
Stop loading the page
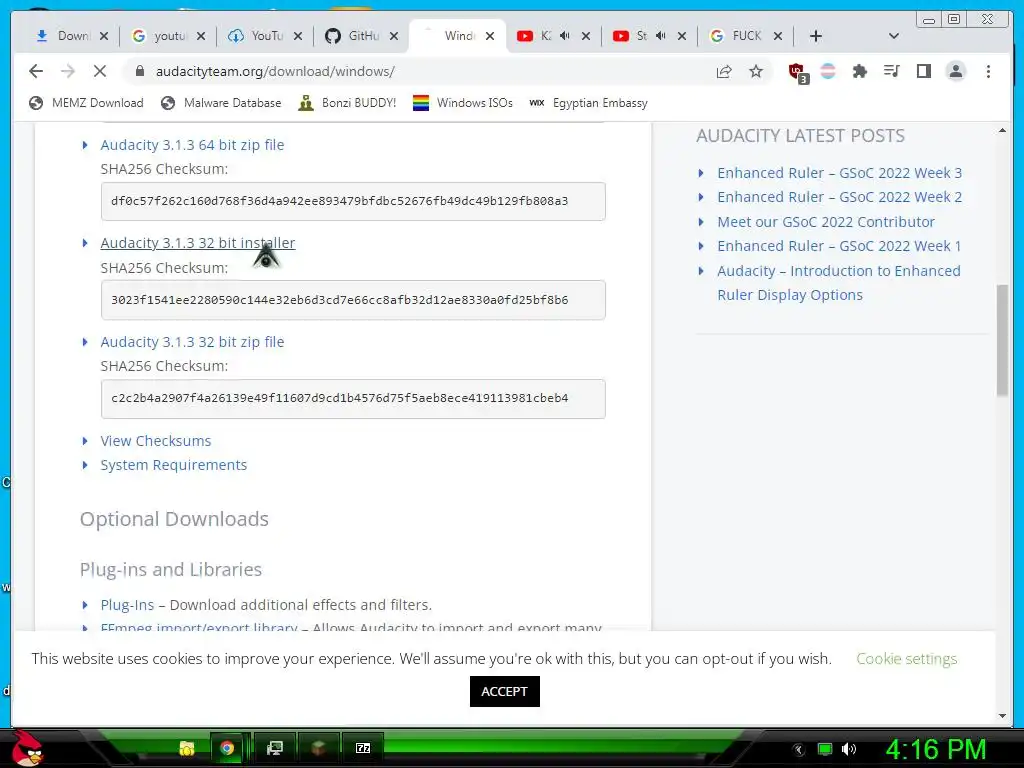(x=100, y=71)
